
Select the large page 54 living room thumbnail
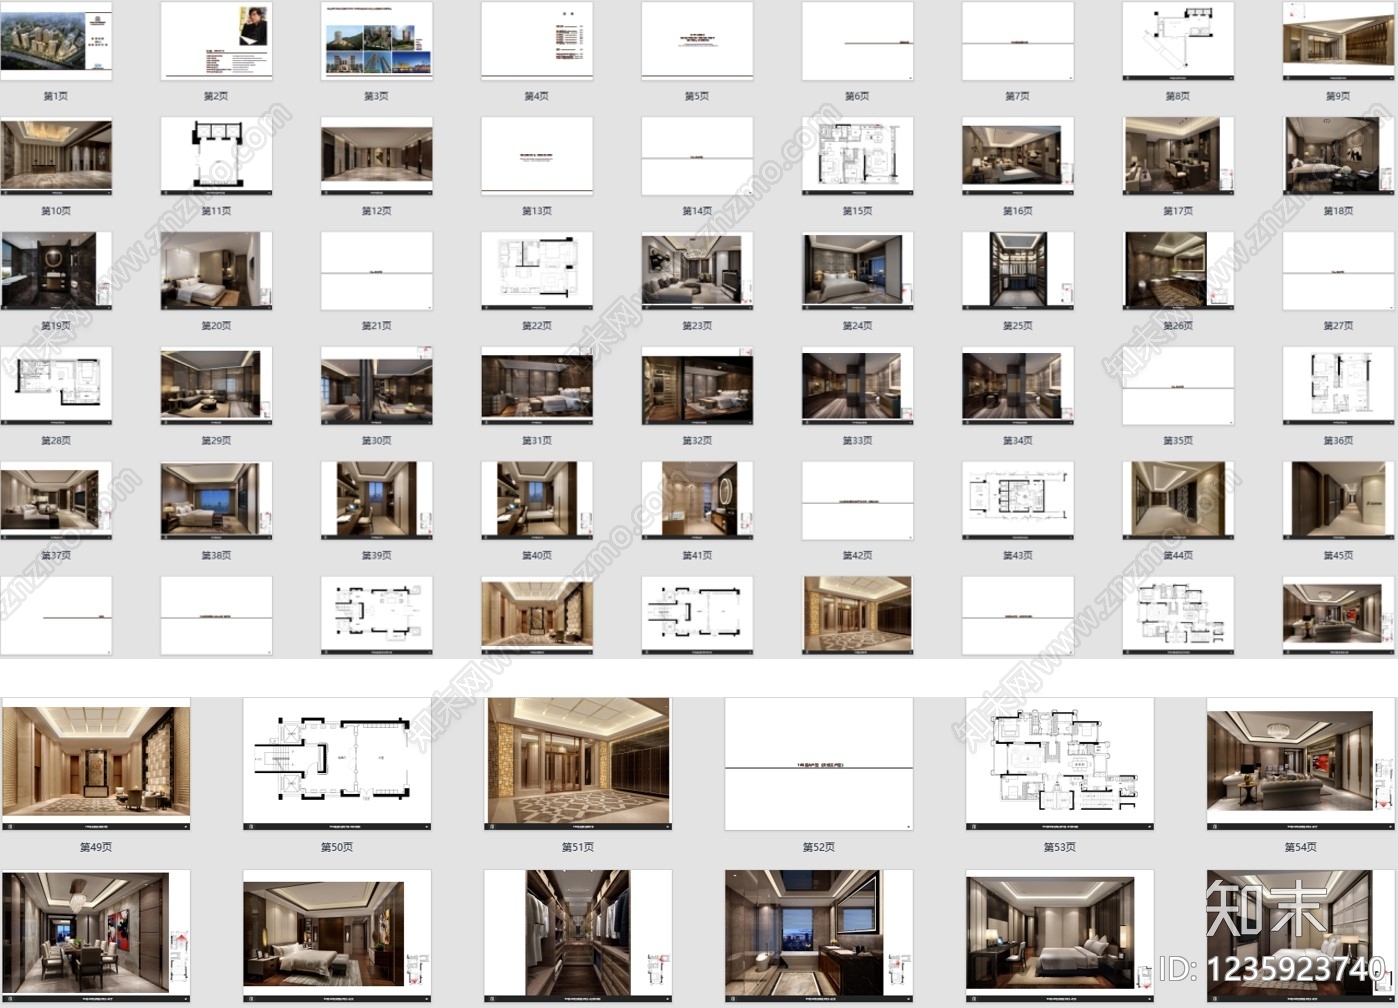tap(1301, 764)
